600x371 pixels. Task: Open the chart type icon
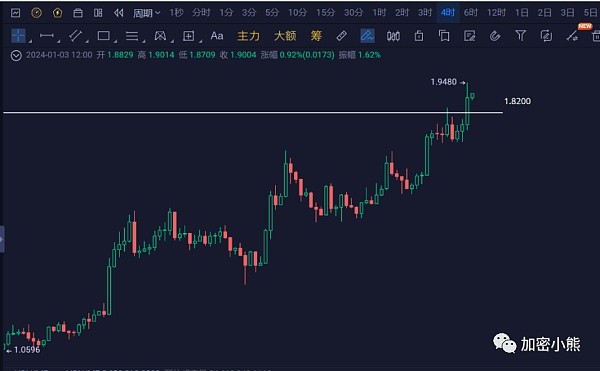pos(15,13)
